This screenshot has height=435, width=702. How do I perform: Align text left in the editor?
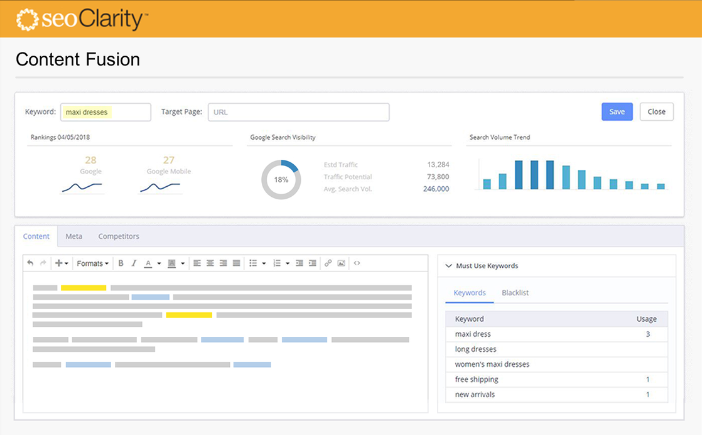[197, 263]
